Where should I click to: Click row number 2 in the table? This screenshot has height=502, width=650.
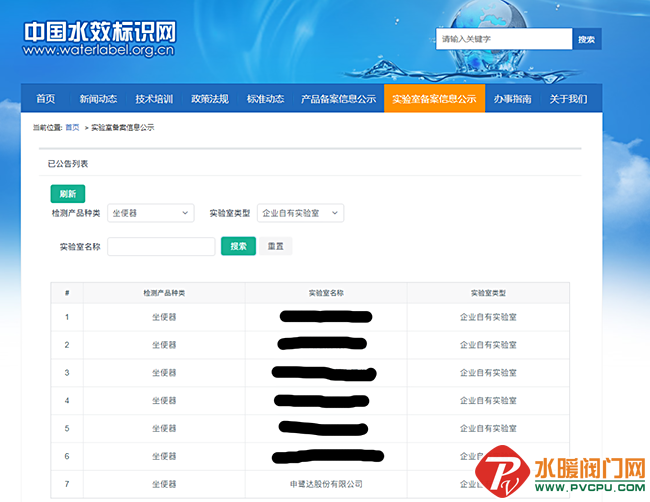(67, 345)
